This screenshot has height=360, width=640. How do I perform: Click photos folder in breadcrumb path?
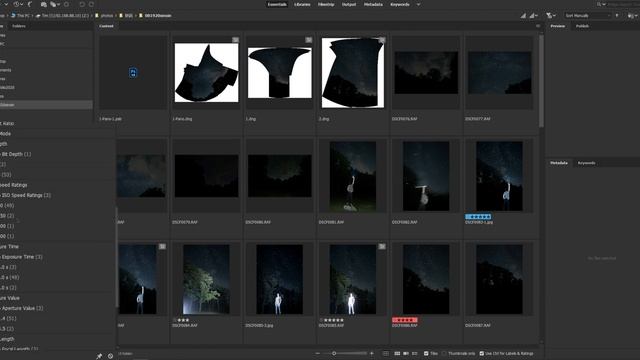(x=104, y=16)
